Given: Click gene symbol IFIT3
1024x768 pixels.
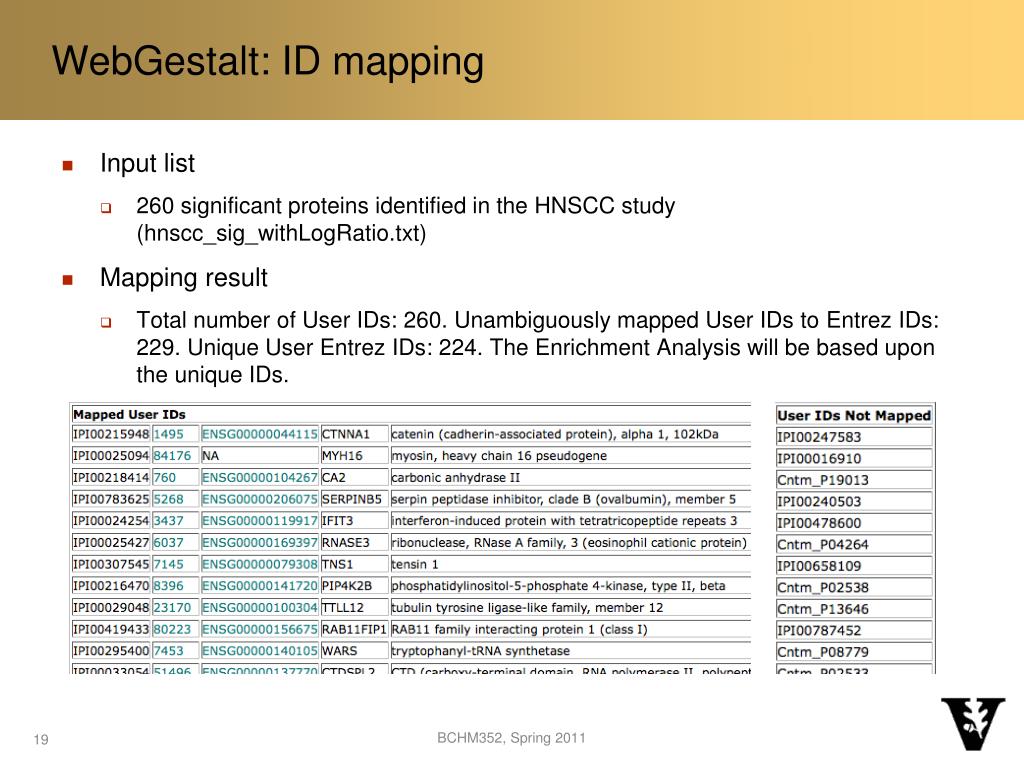Looking at the screenshot, I should point(337,520).
